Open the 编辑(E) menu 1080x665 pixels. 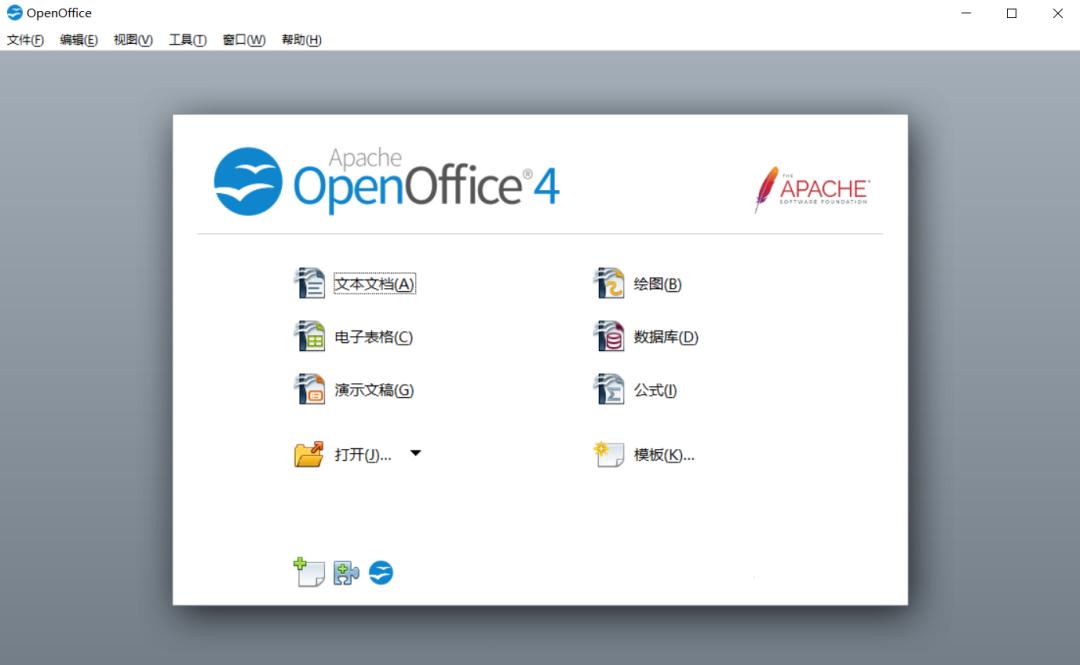[79, 40]
